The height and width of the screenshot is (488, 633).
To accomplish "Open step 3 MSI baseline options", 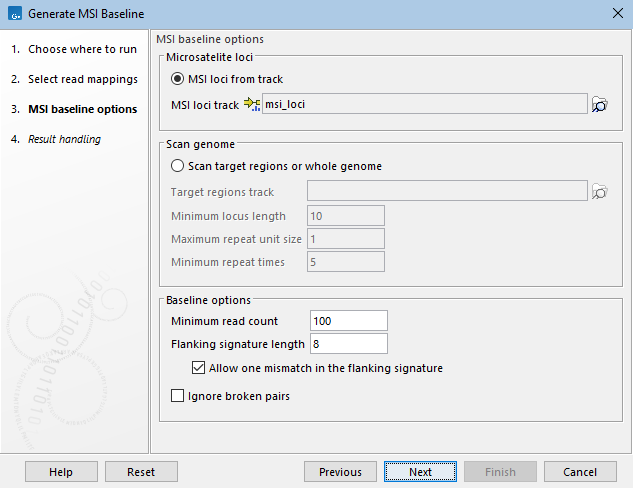I will (74, 109).
